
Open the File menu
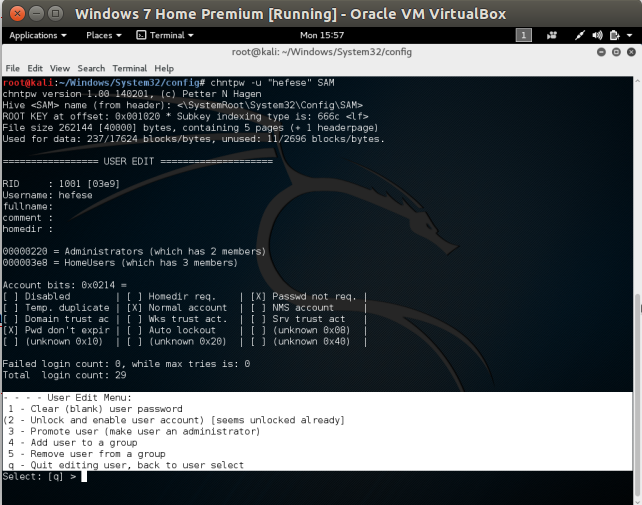[x=13, y=68]
